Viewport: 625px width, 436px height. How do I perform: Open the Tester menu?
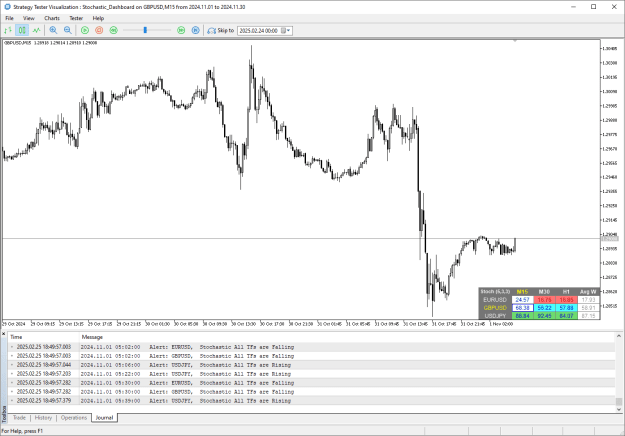(x=76, y=18)
